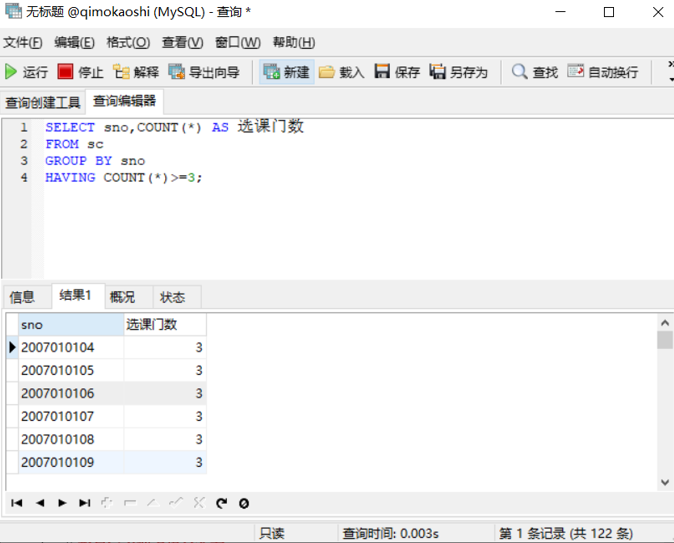The width and height of the screenshot is (674, 543).
Task: Click the results vertical scrollbar thumb
Action: point(665,340)
